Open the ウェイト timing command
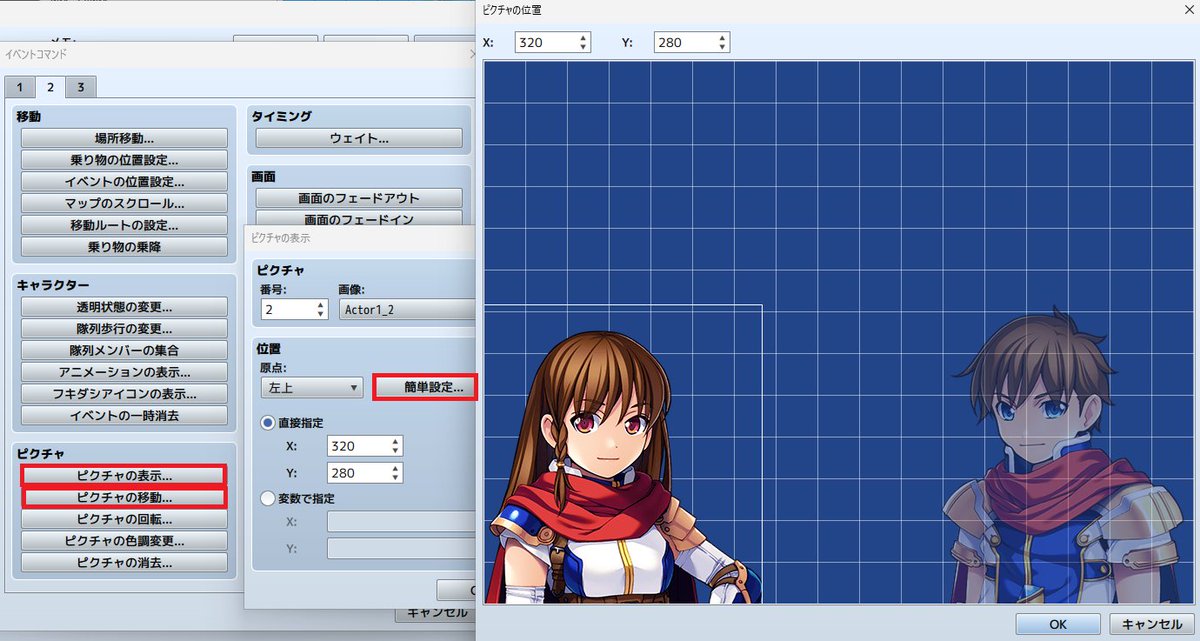 (x=359, y=138)
